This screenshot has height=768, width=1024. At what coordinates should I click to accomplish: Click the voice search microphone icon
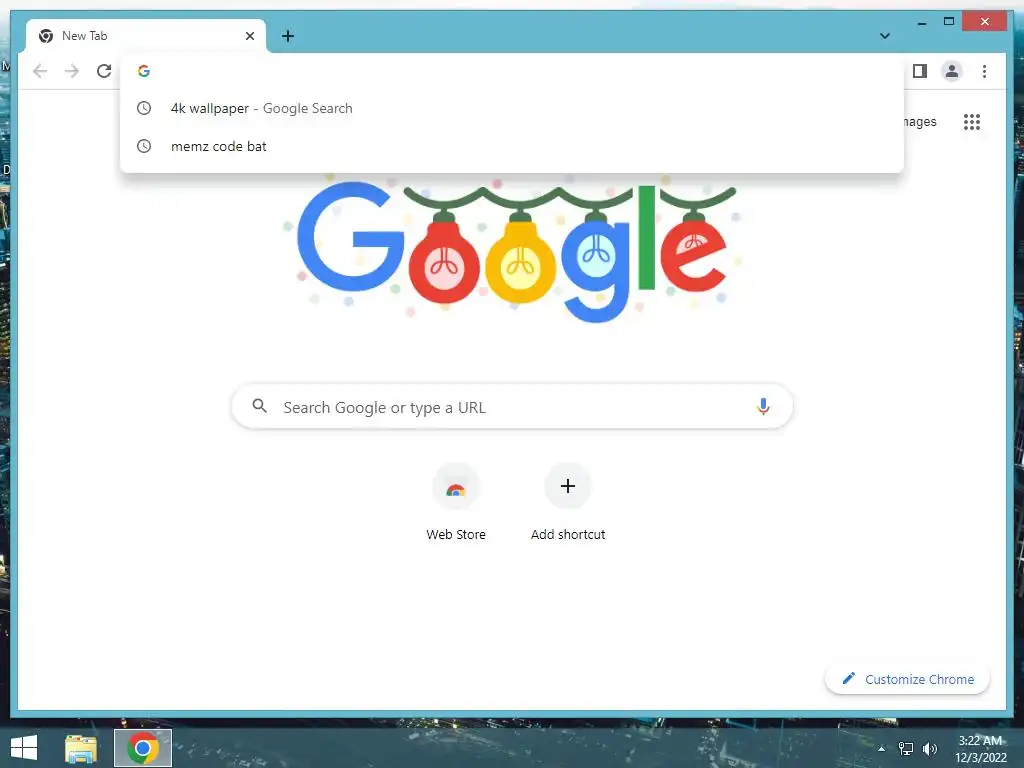pos(763,406)
